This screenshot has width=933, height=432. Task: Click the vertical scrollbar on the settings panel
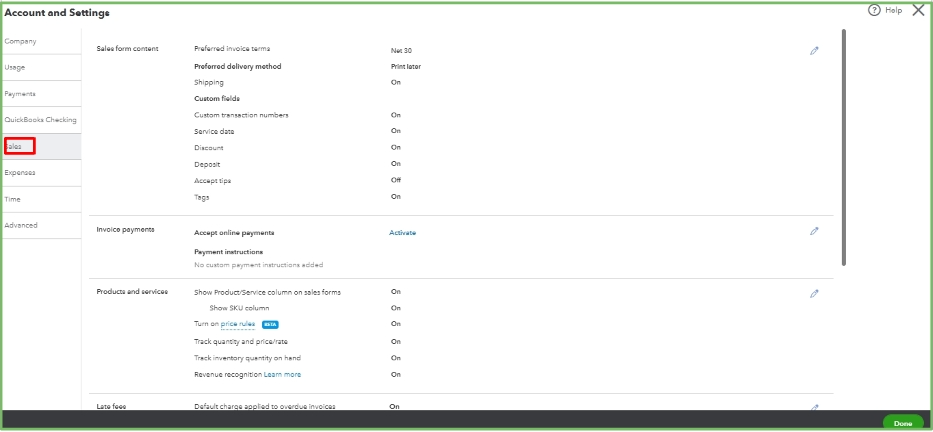tap(844, 150)
